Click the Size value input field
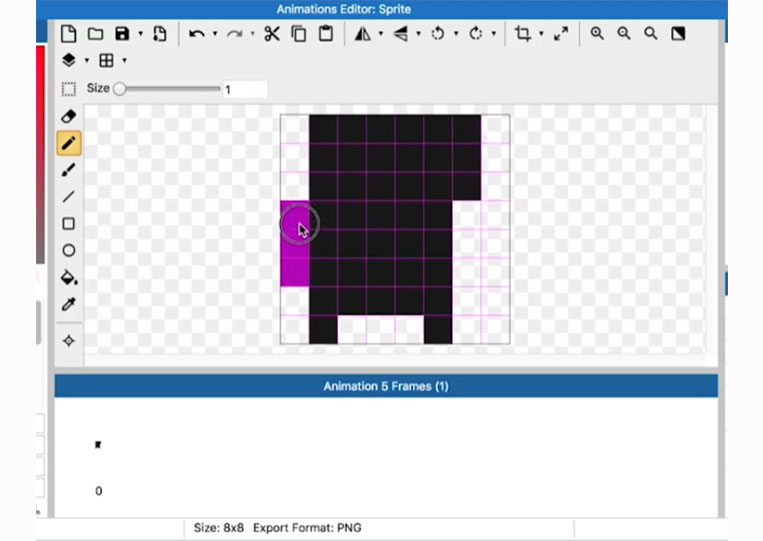 pyautogui.click(x=245, y=89)
